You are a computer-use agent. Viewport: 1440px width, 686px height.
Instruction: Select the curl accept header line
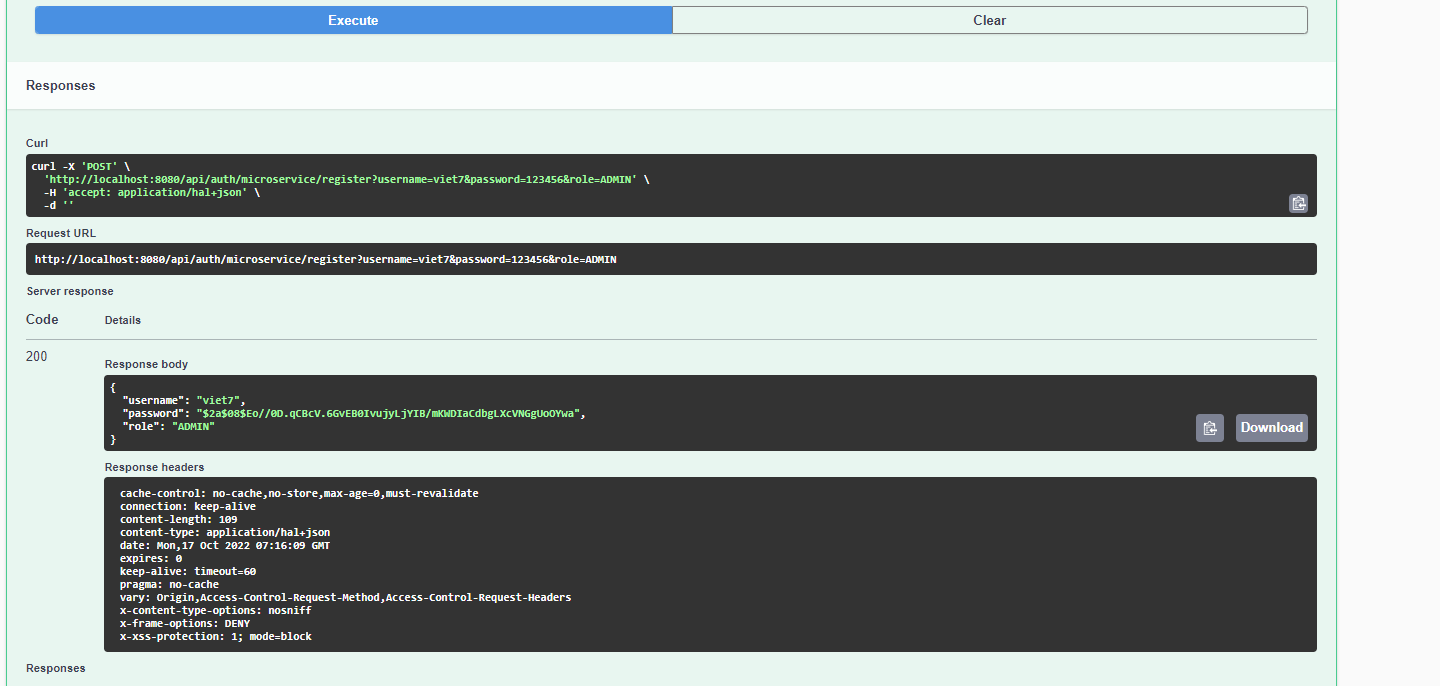[x=150, y=192]
